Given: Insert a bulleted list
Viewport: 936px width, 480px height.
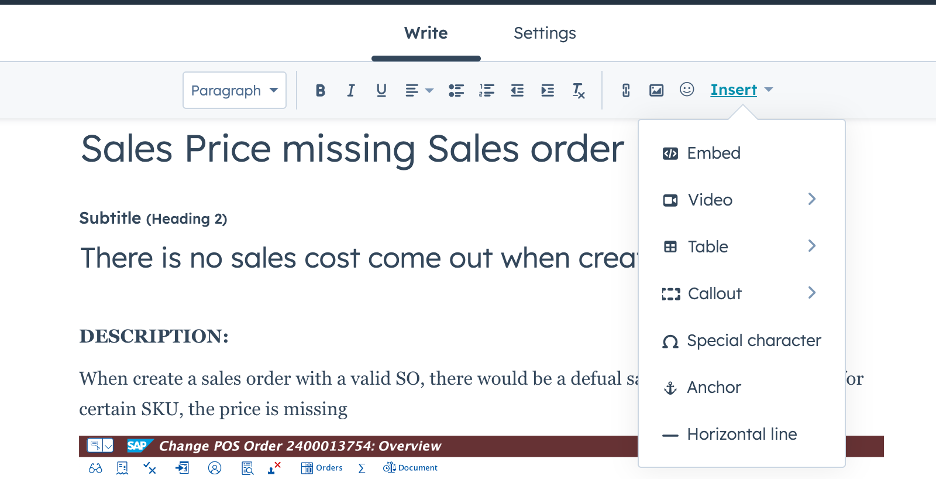Looking at the screenshot, I should tap(456, 90).
